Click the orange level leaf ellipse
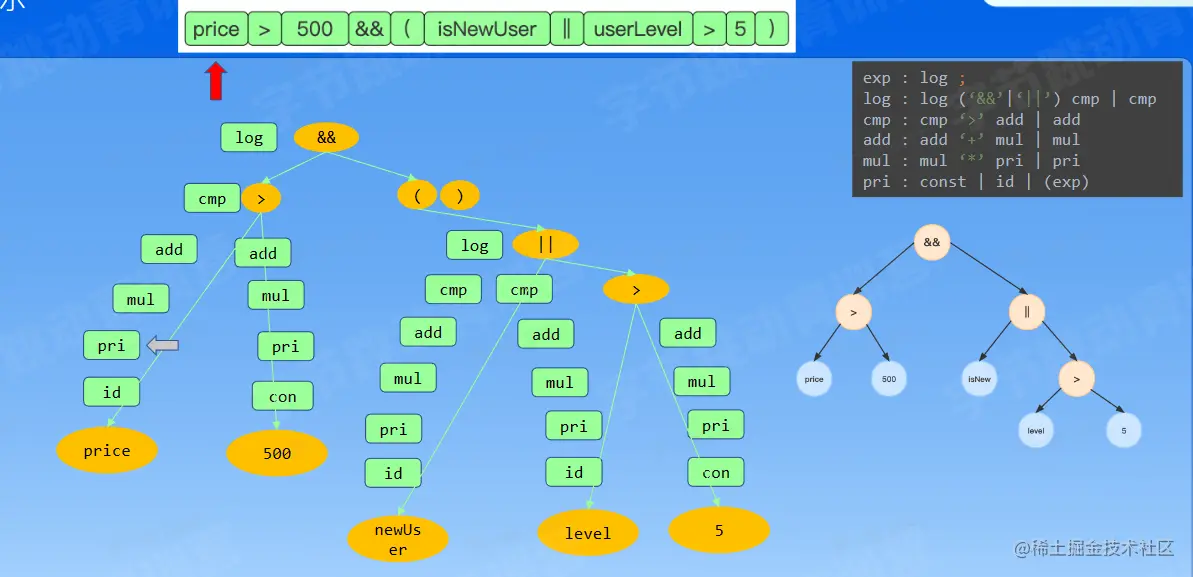1193x577 pixels. point(588,534)
